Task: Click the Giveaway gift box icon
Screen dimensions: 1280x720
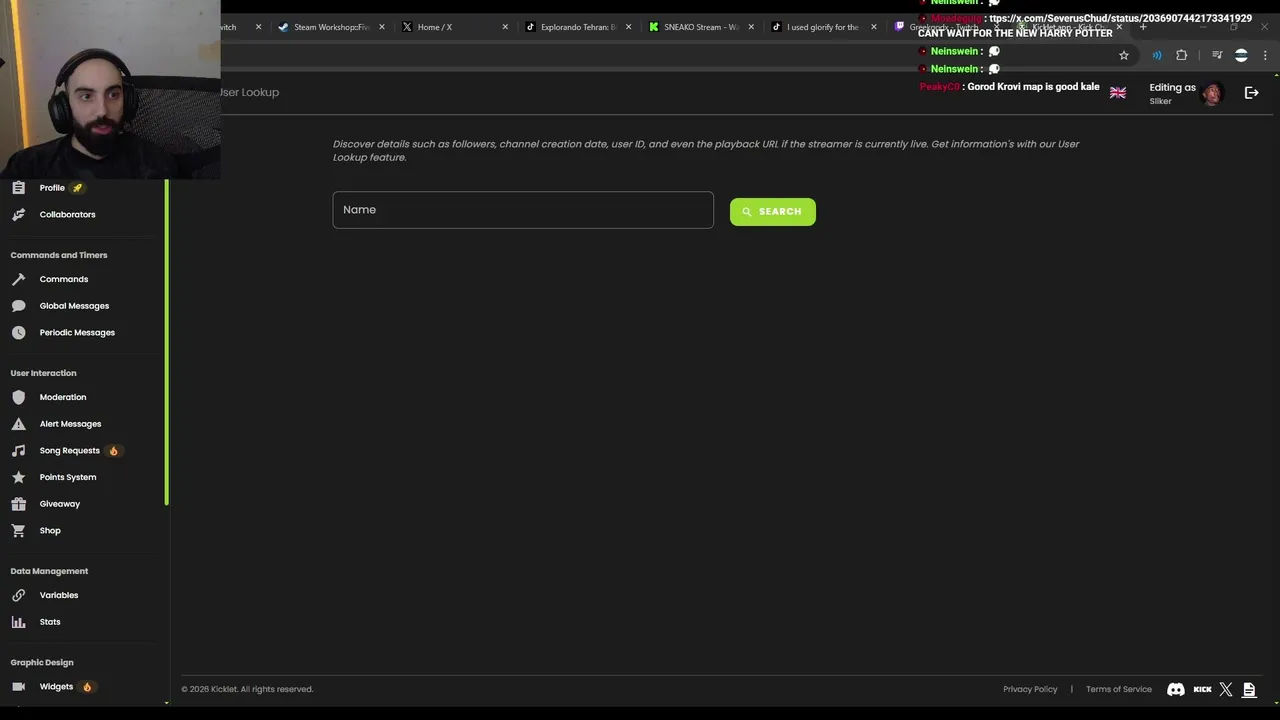Action: 18,504
